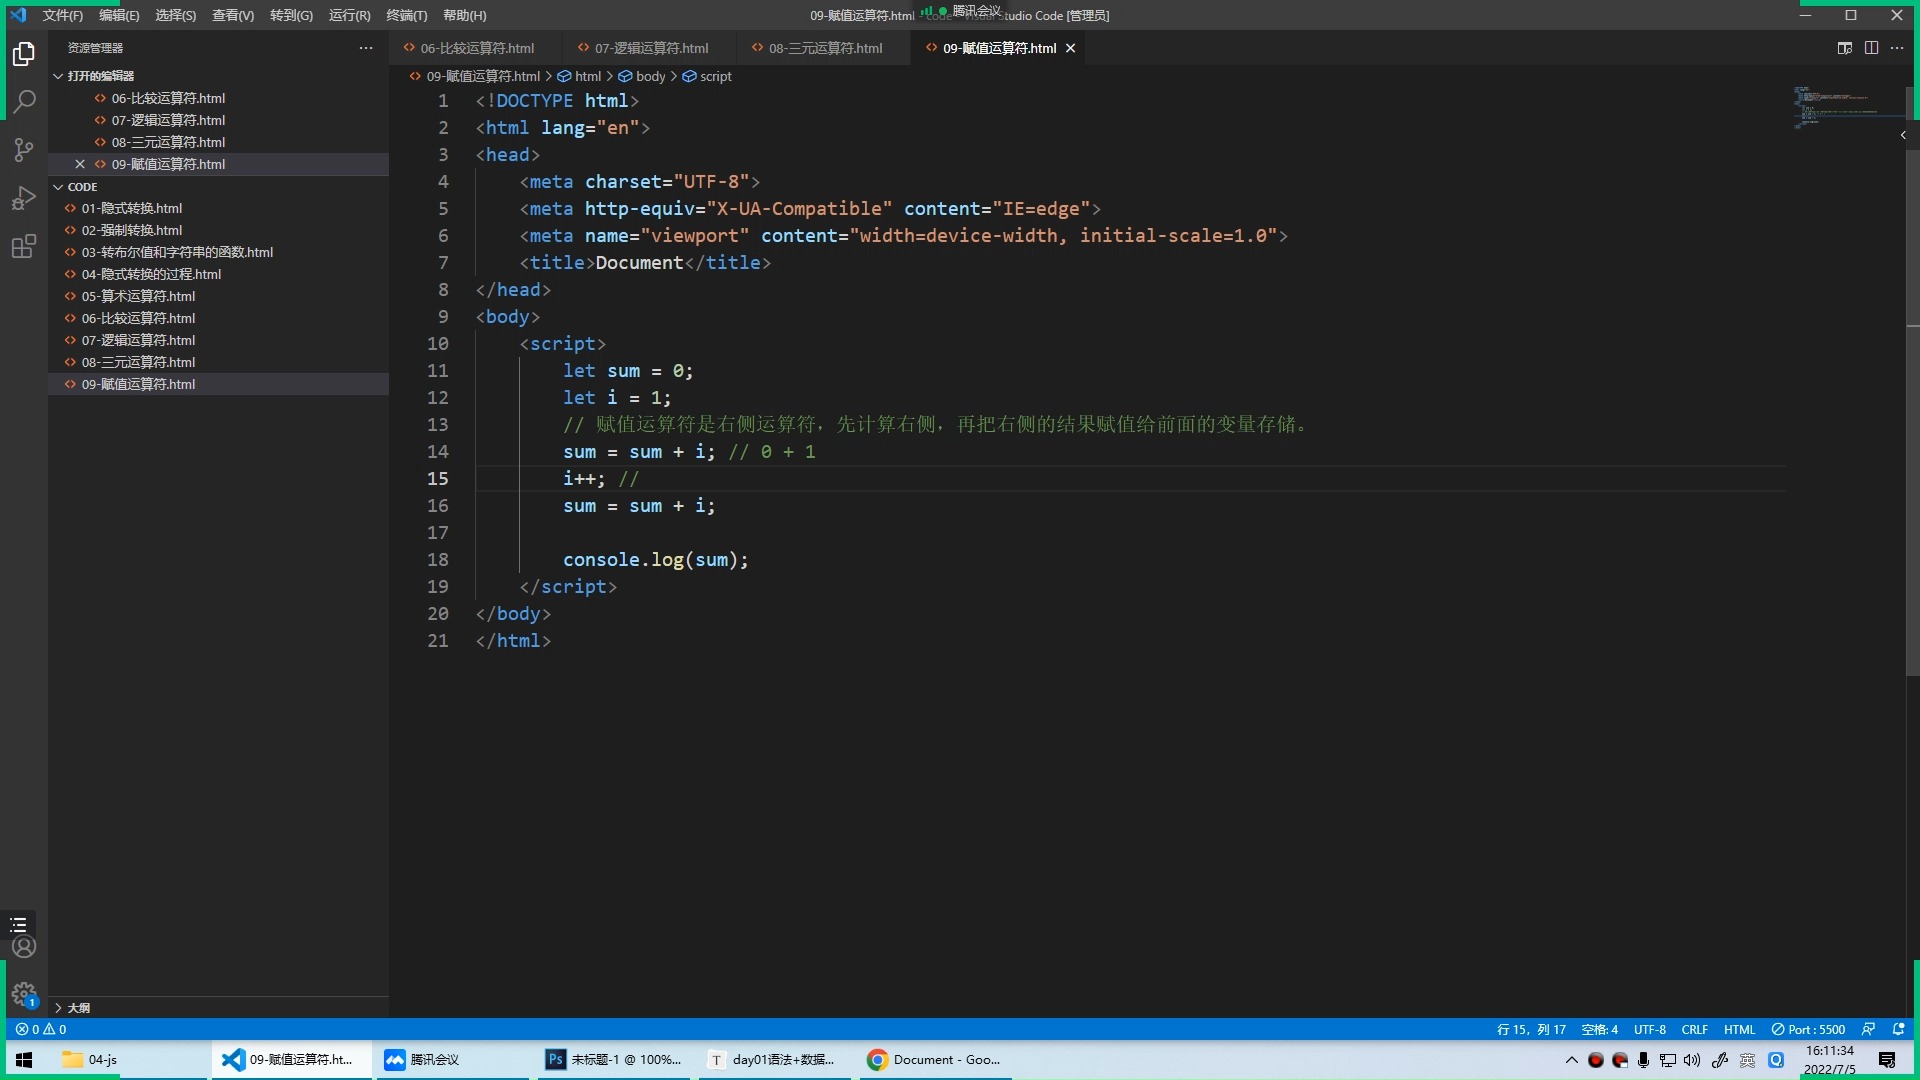1920x1080 pixels.
Task: Open 01-隐式转换.html in CODE tree
Action: pos(218,208)
